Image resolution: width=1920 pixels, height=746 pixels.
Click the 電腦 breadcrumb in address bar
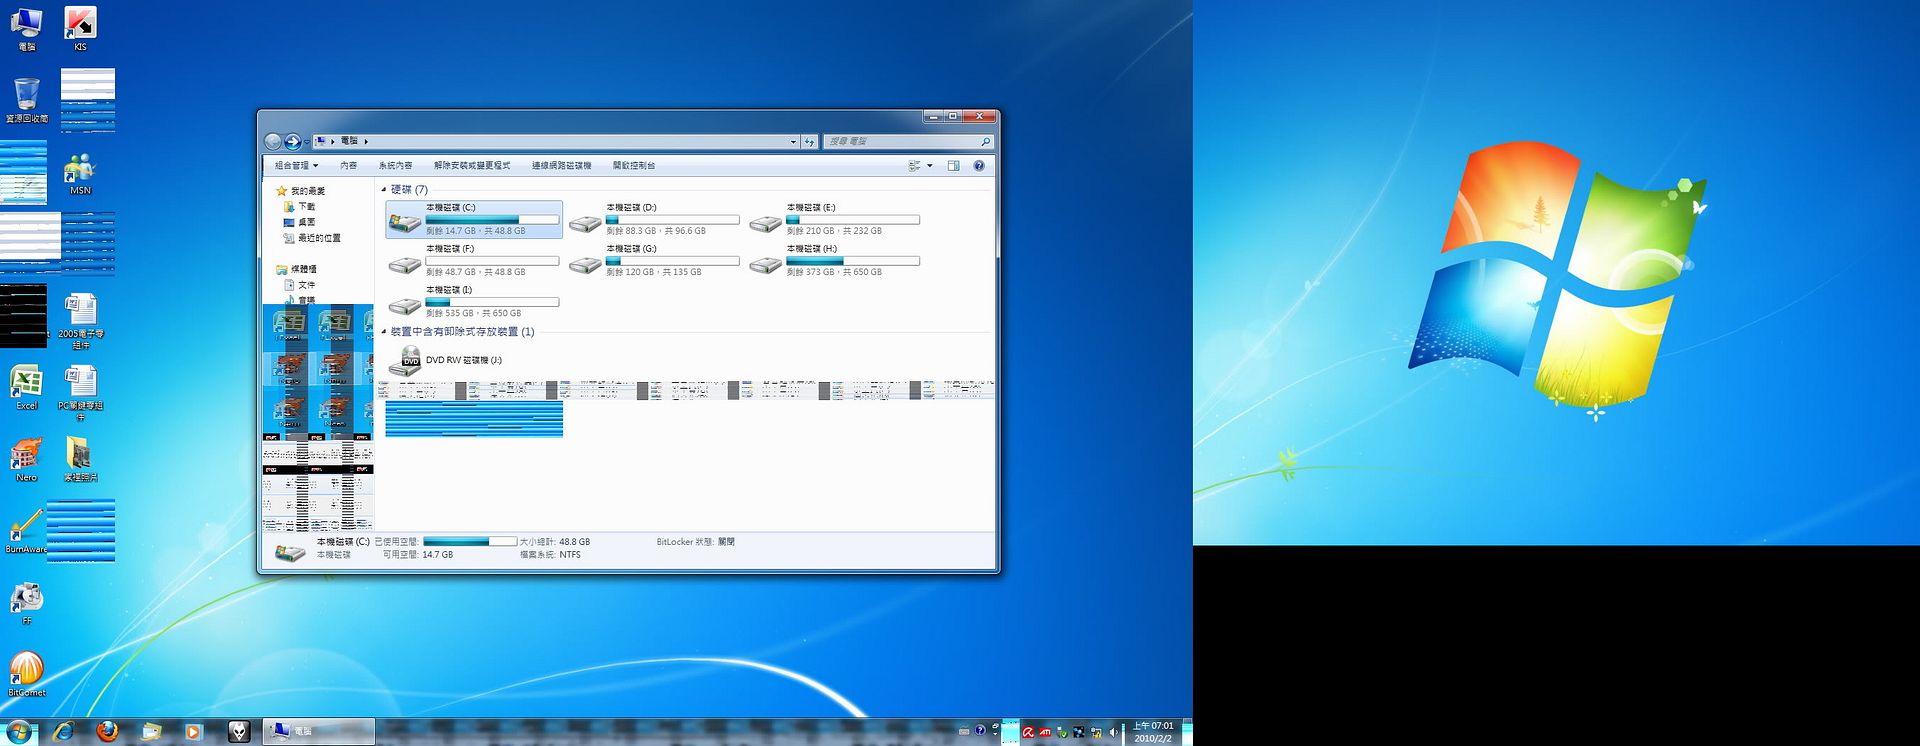click(x=349, y=142)
